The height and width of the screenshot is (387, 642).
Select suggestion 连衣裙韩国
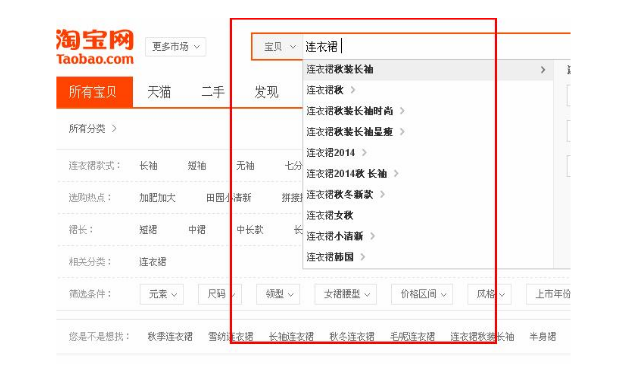[330, 257]
